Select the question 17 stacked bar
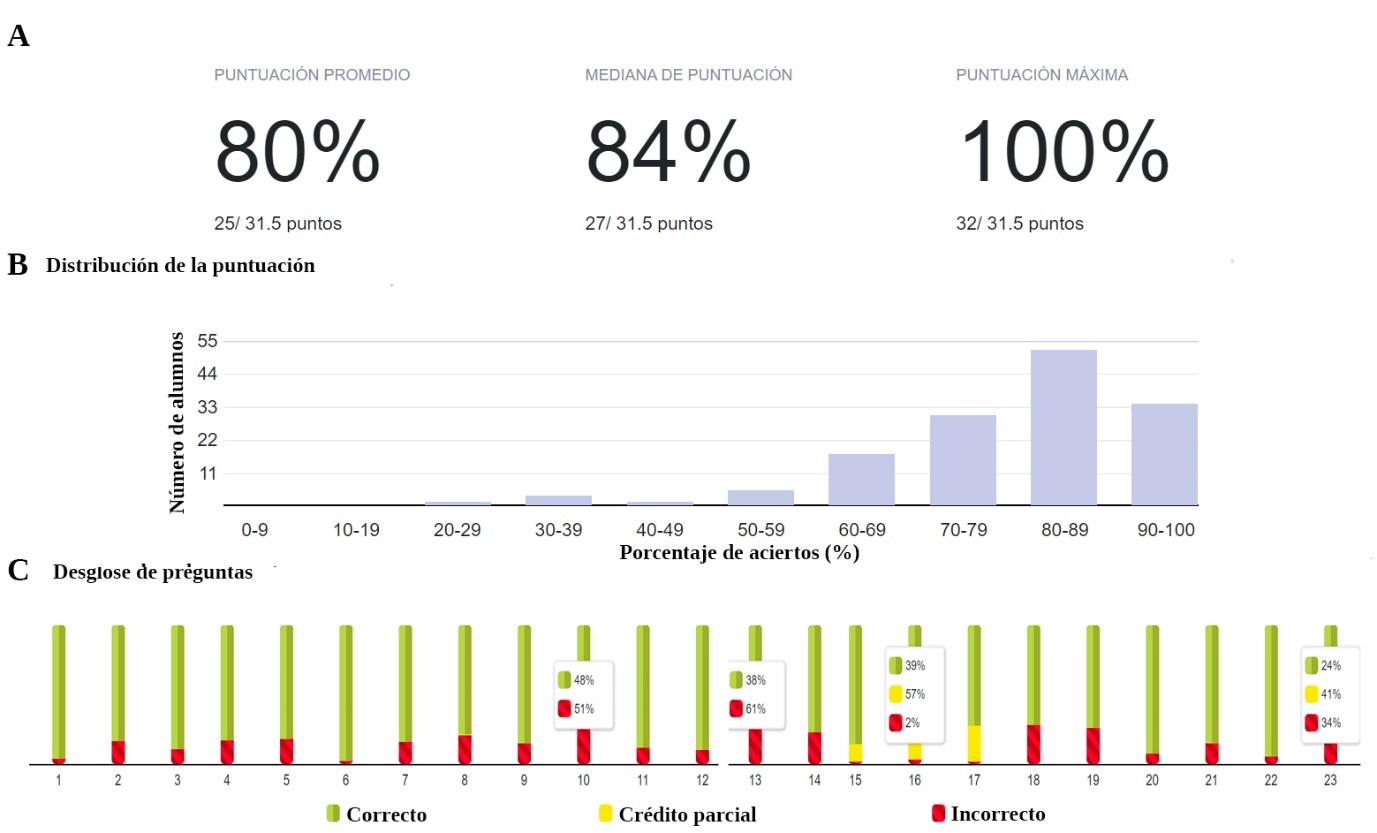 click(x=974, y=695)
